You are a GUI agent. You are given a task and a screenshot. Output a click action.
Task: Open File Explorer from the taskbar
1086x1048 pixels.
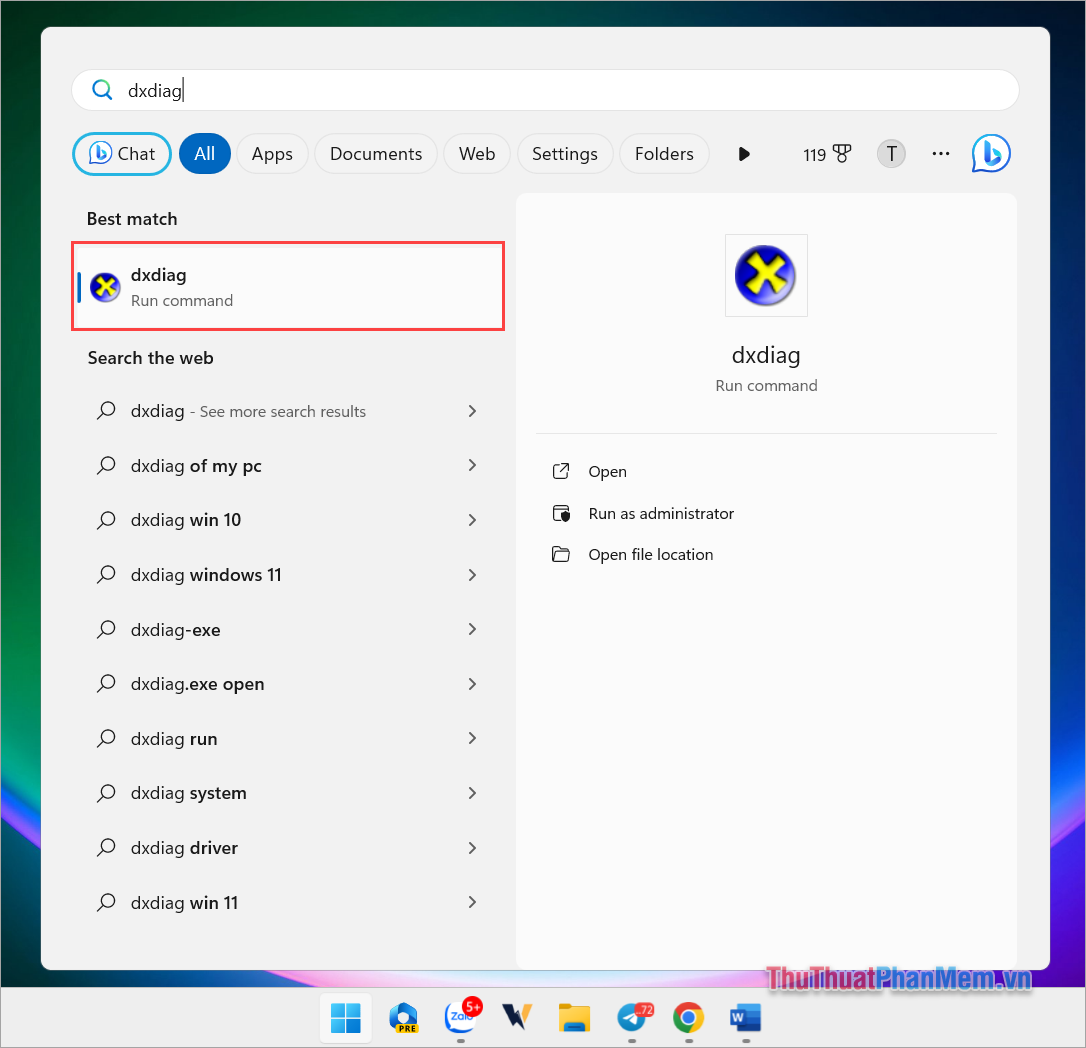pyautogui.click(x=574, y=1018)
